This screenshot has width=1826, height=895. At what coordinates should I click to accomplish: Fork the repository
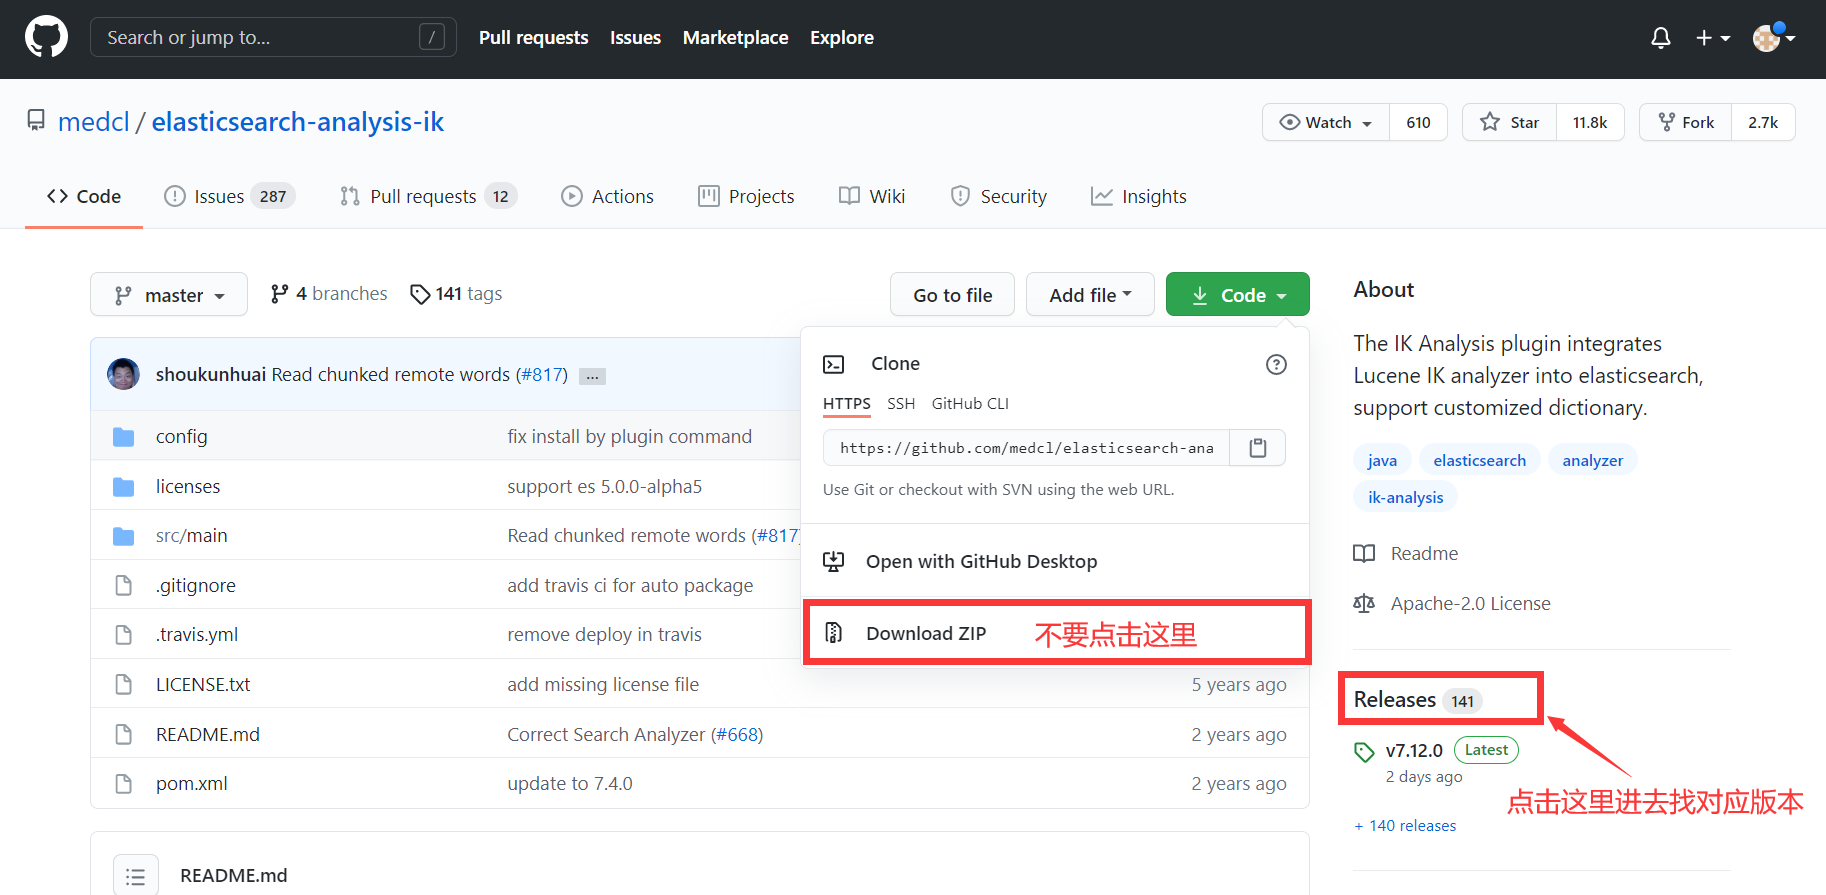(x=1685, y=122)
